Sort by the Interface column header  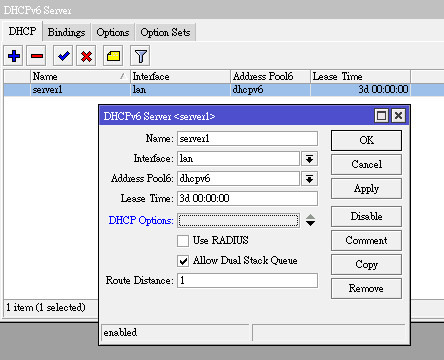point(180,76)
